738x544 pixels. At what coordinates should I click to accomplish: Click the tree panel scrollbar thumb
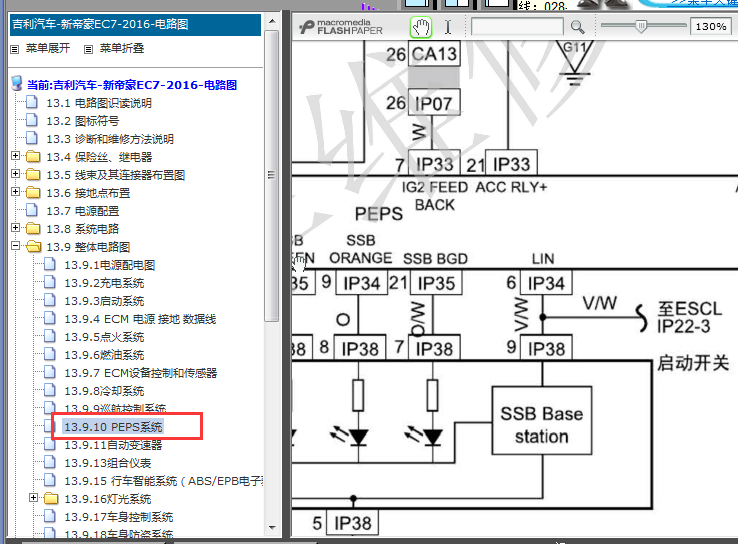[272, 175]
